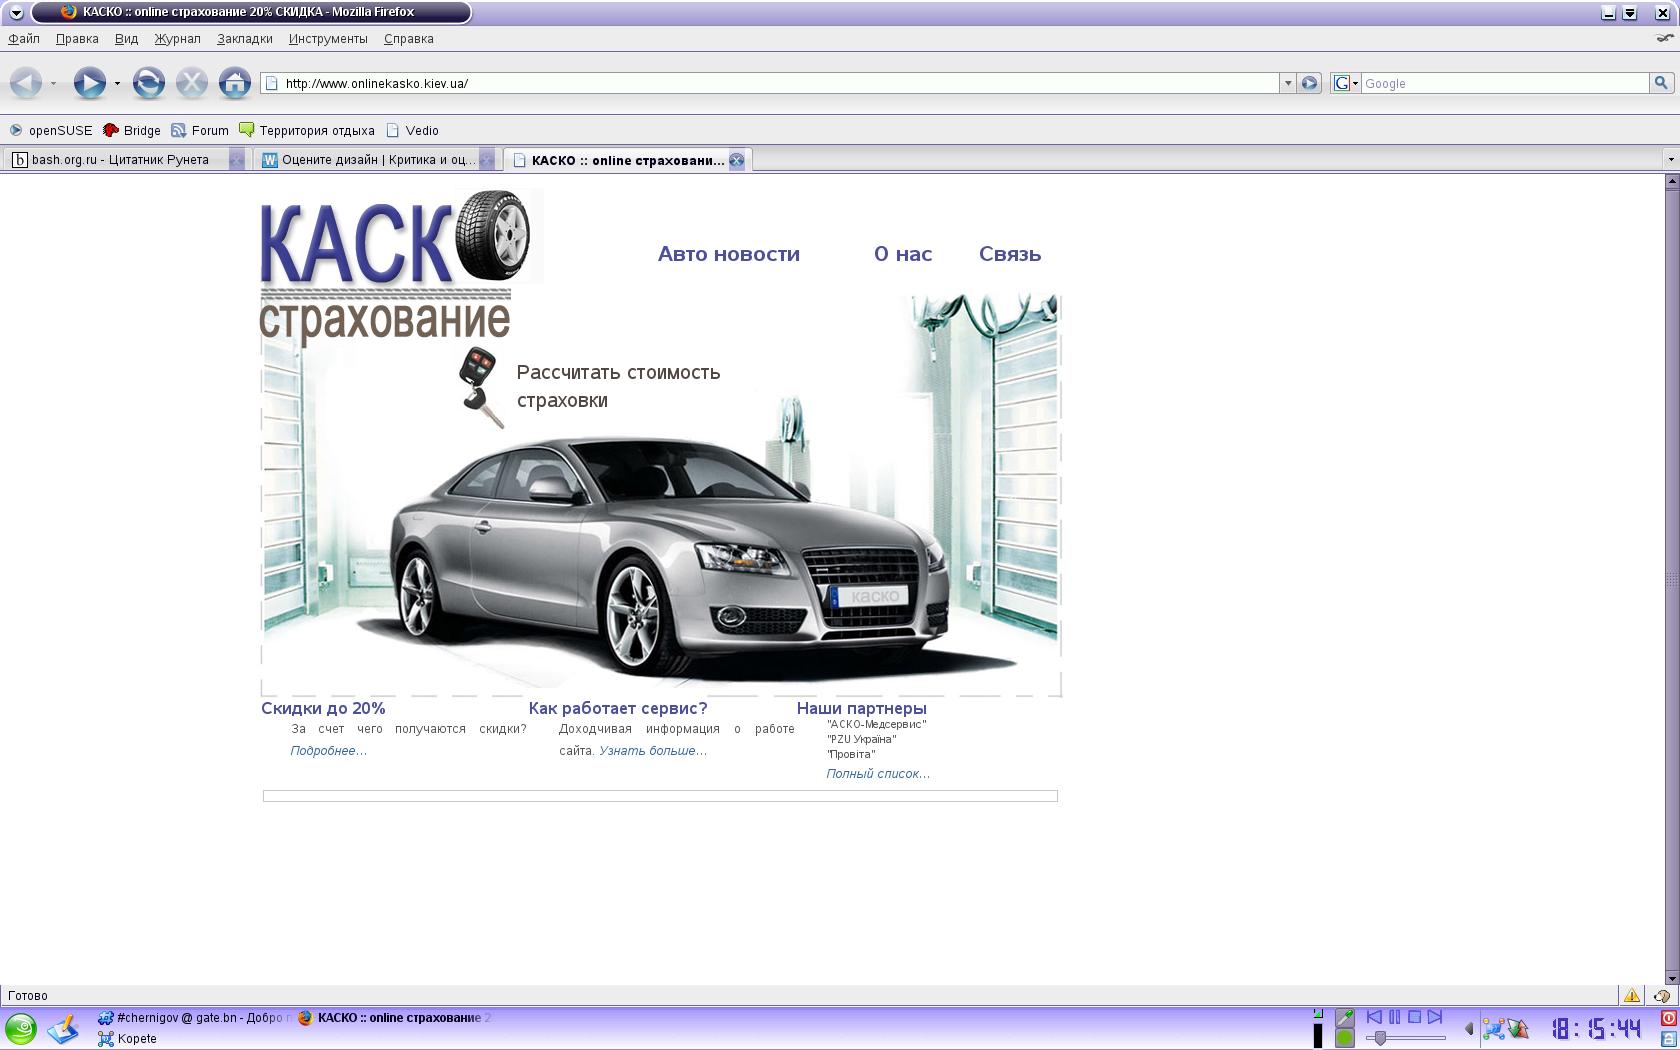Expand the URL bar history dropdown
Viewport: 1680px width, 1050px height.
1287,83
